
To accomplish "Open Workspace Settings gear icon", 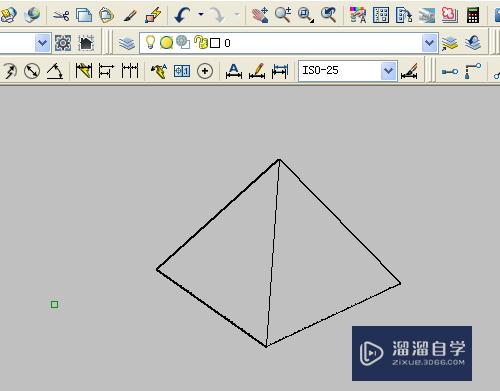I will pos(63,43).
